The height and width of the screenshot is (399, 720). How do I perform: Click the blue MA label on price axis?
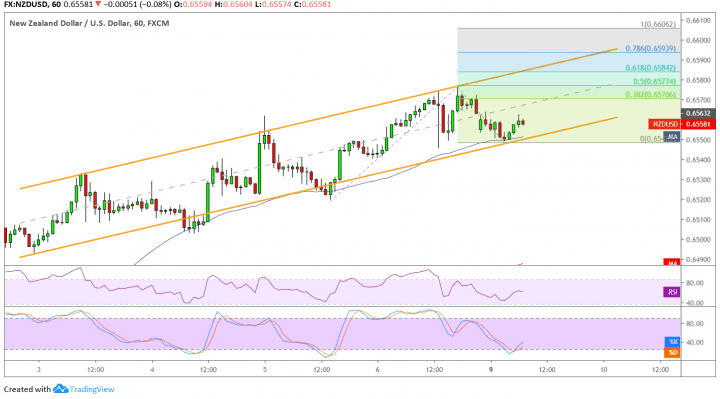[672, 136]
